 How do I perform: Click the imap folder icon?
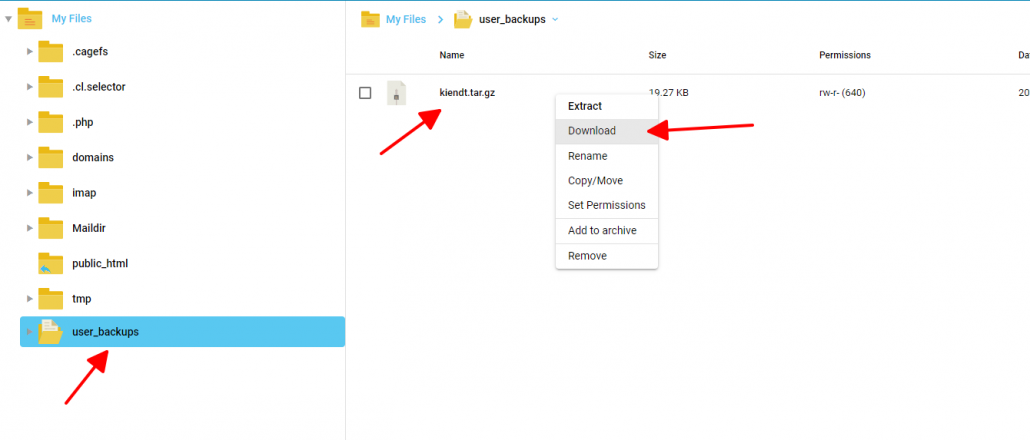pos(51,193)
